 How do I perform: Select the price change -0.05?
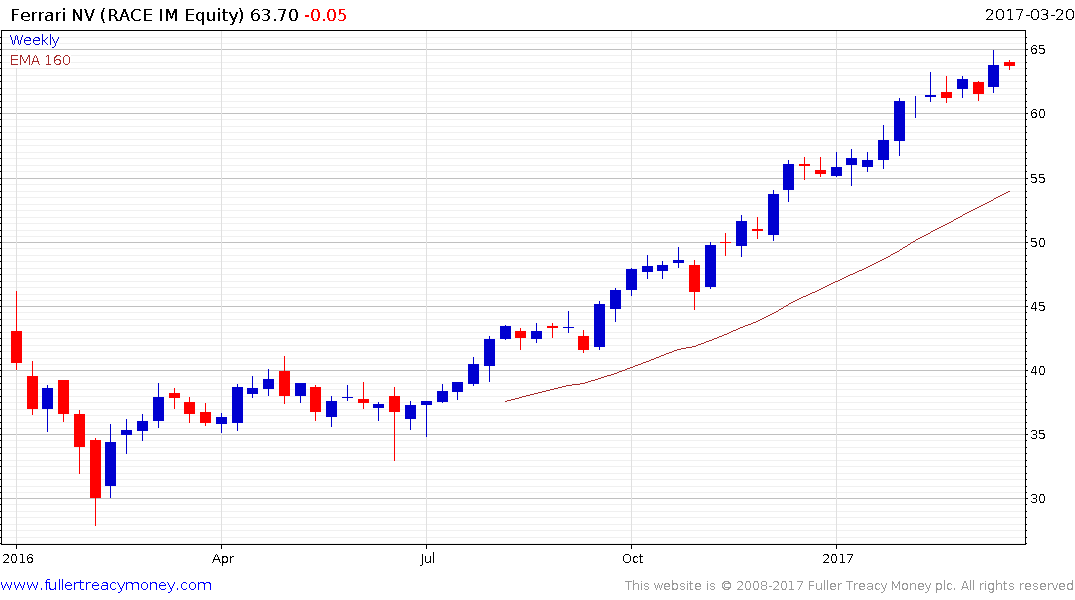point(326,15)
